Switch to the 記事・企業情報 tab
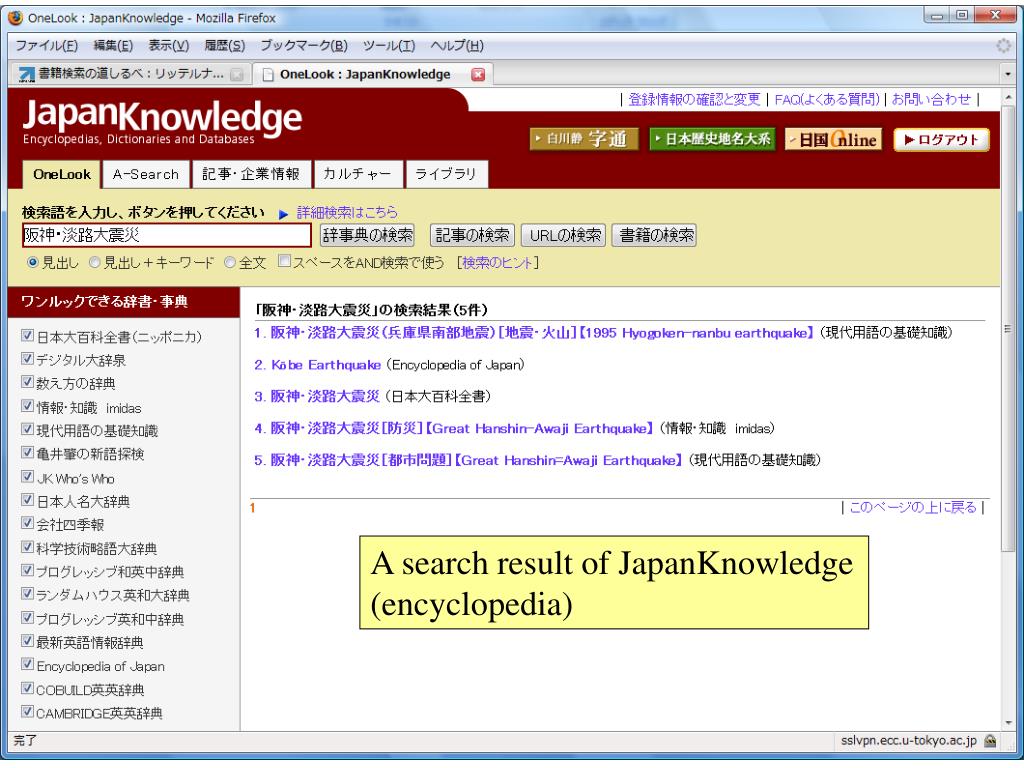 coord(251,174)
